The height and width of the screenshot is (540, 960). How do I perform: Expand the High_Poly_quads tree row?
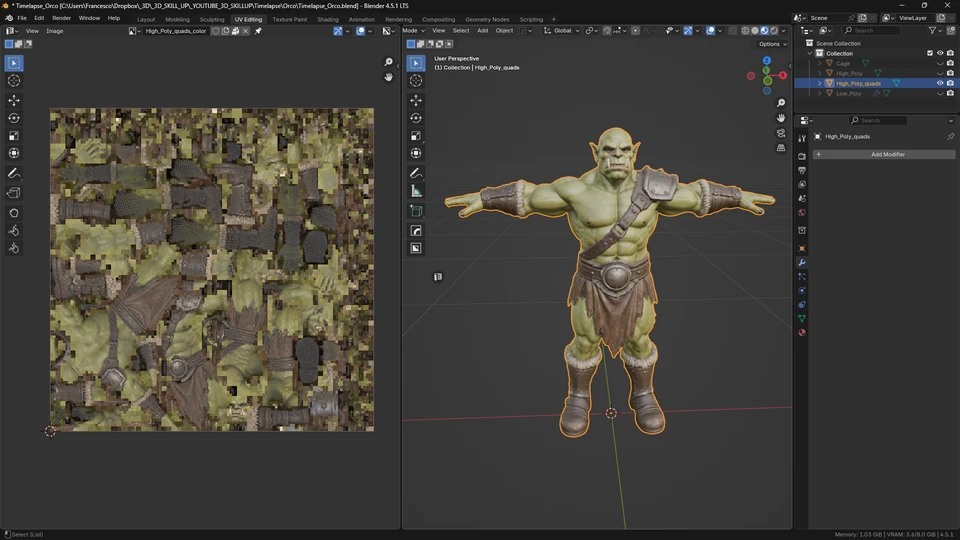click(x=820, y=83)
